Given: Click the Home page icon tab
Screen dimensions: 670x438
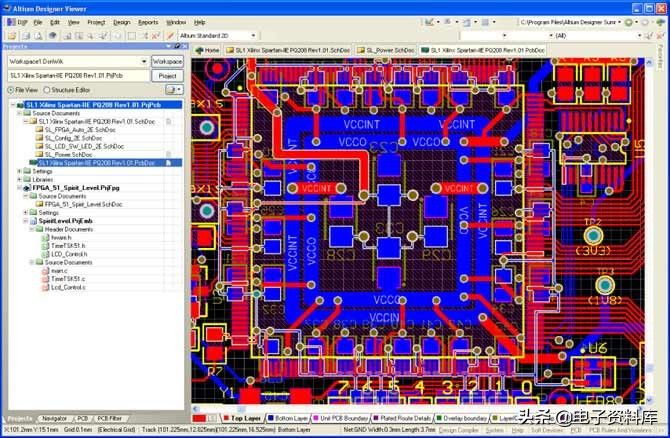Looking at the screenshot, I should [x=207, y=49].
